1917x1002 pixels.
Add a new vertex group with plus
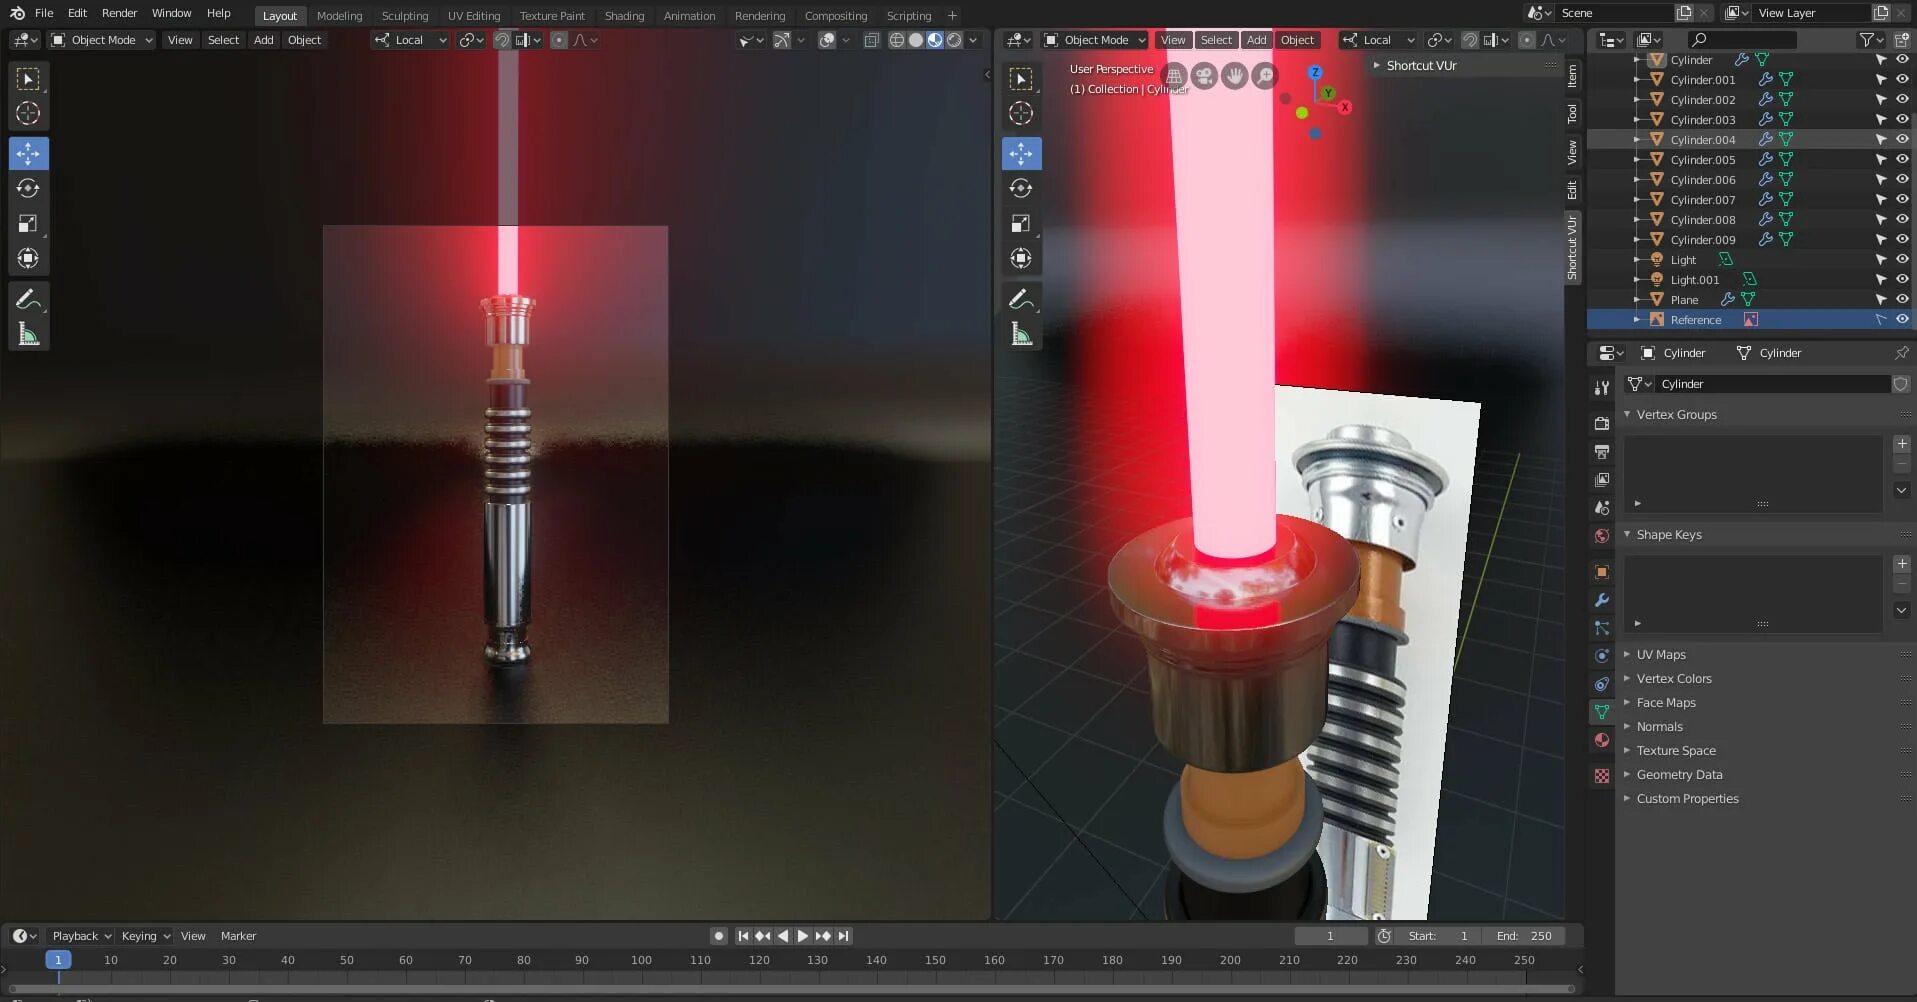pyautogui.click(x=1901, y=444)
